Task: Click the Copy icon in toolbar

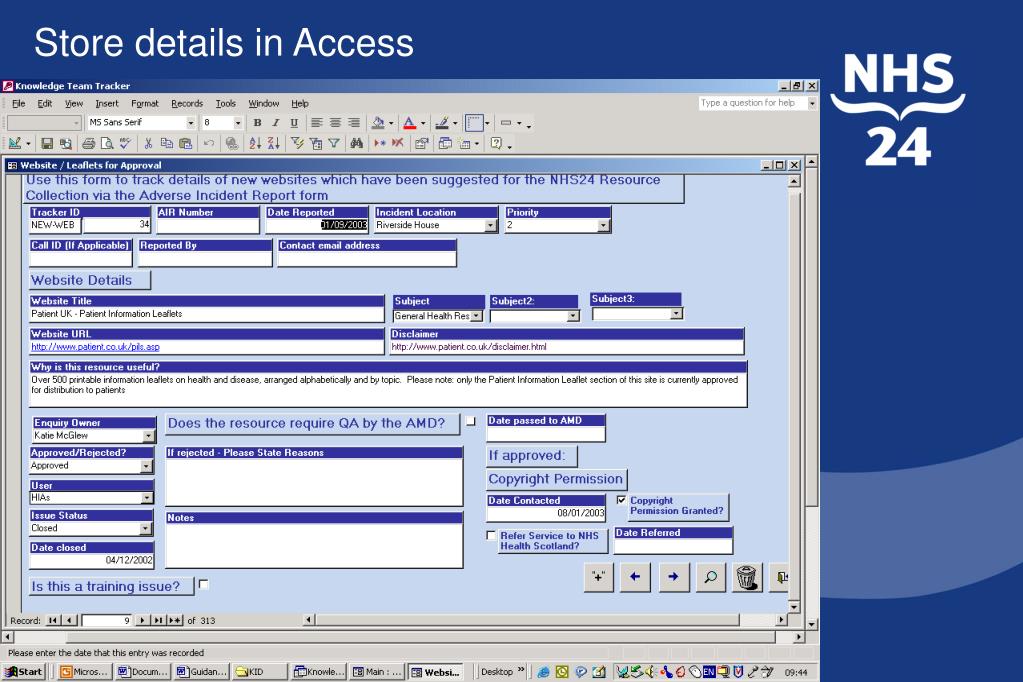Action: (x=166, y=144)
